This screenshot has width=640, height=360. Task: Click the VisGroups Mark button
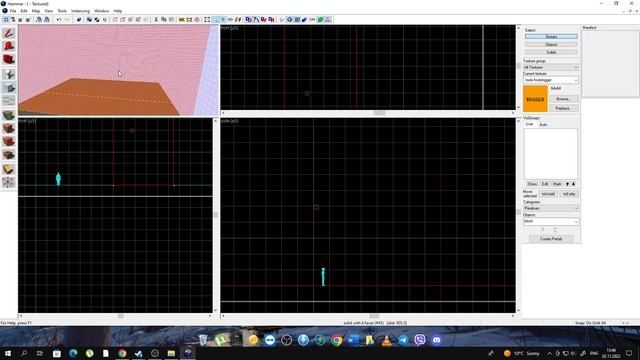[557, 184]
